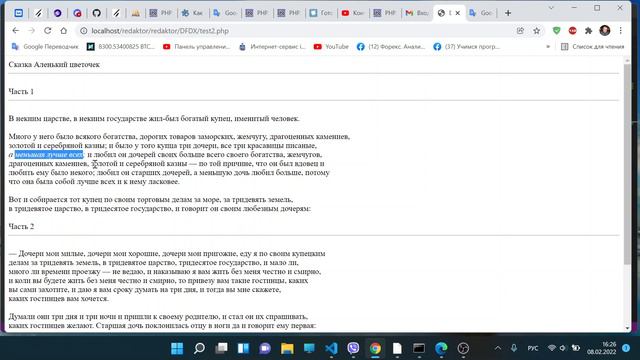Switch to the first tab
The height and width of the screenshot is (360, 640).
point(18,13)
